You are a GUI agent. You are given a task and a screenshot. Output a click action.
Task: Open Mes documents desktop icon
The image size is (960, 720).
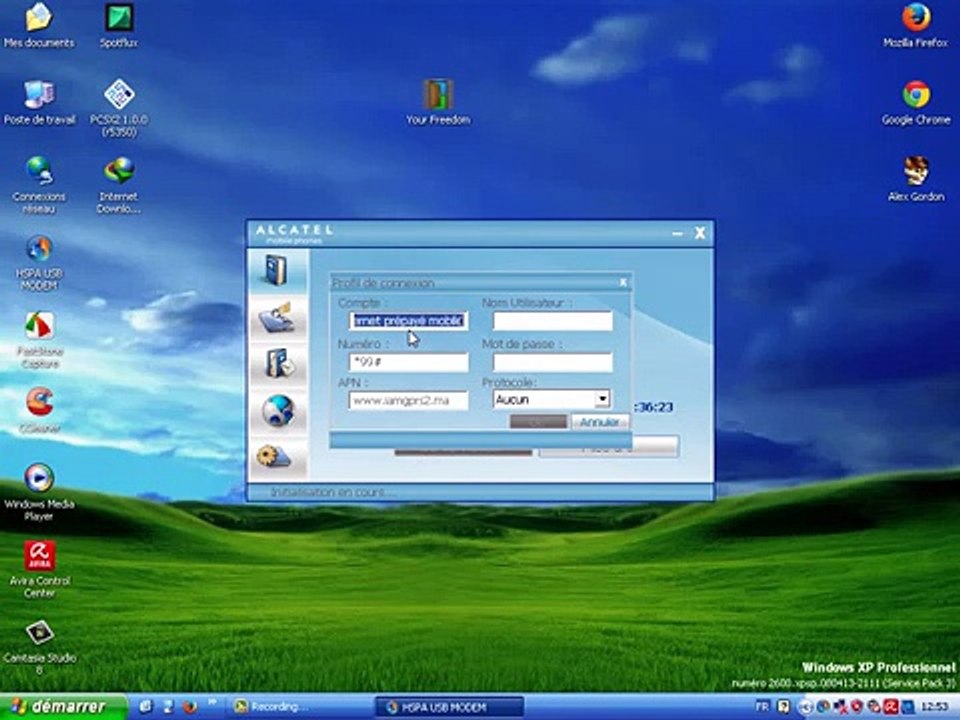click(39, 26)
